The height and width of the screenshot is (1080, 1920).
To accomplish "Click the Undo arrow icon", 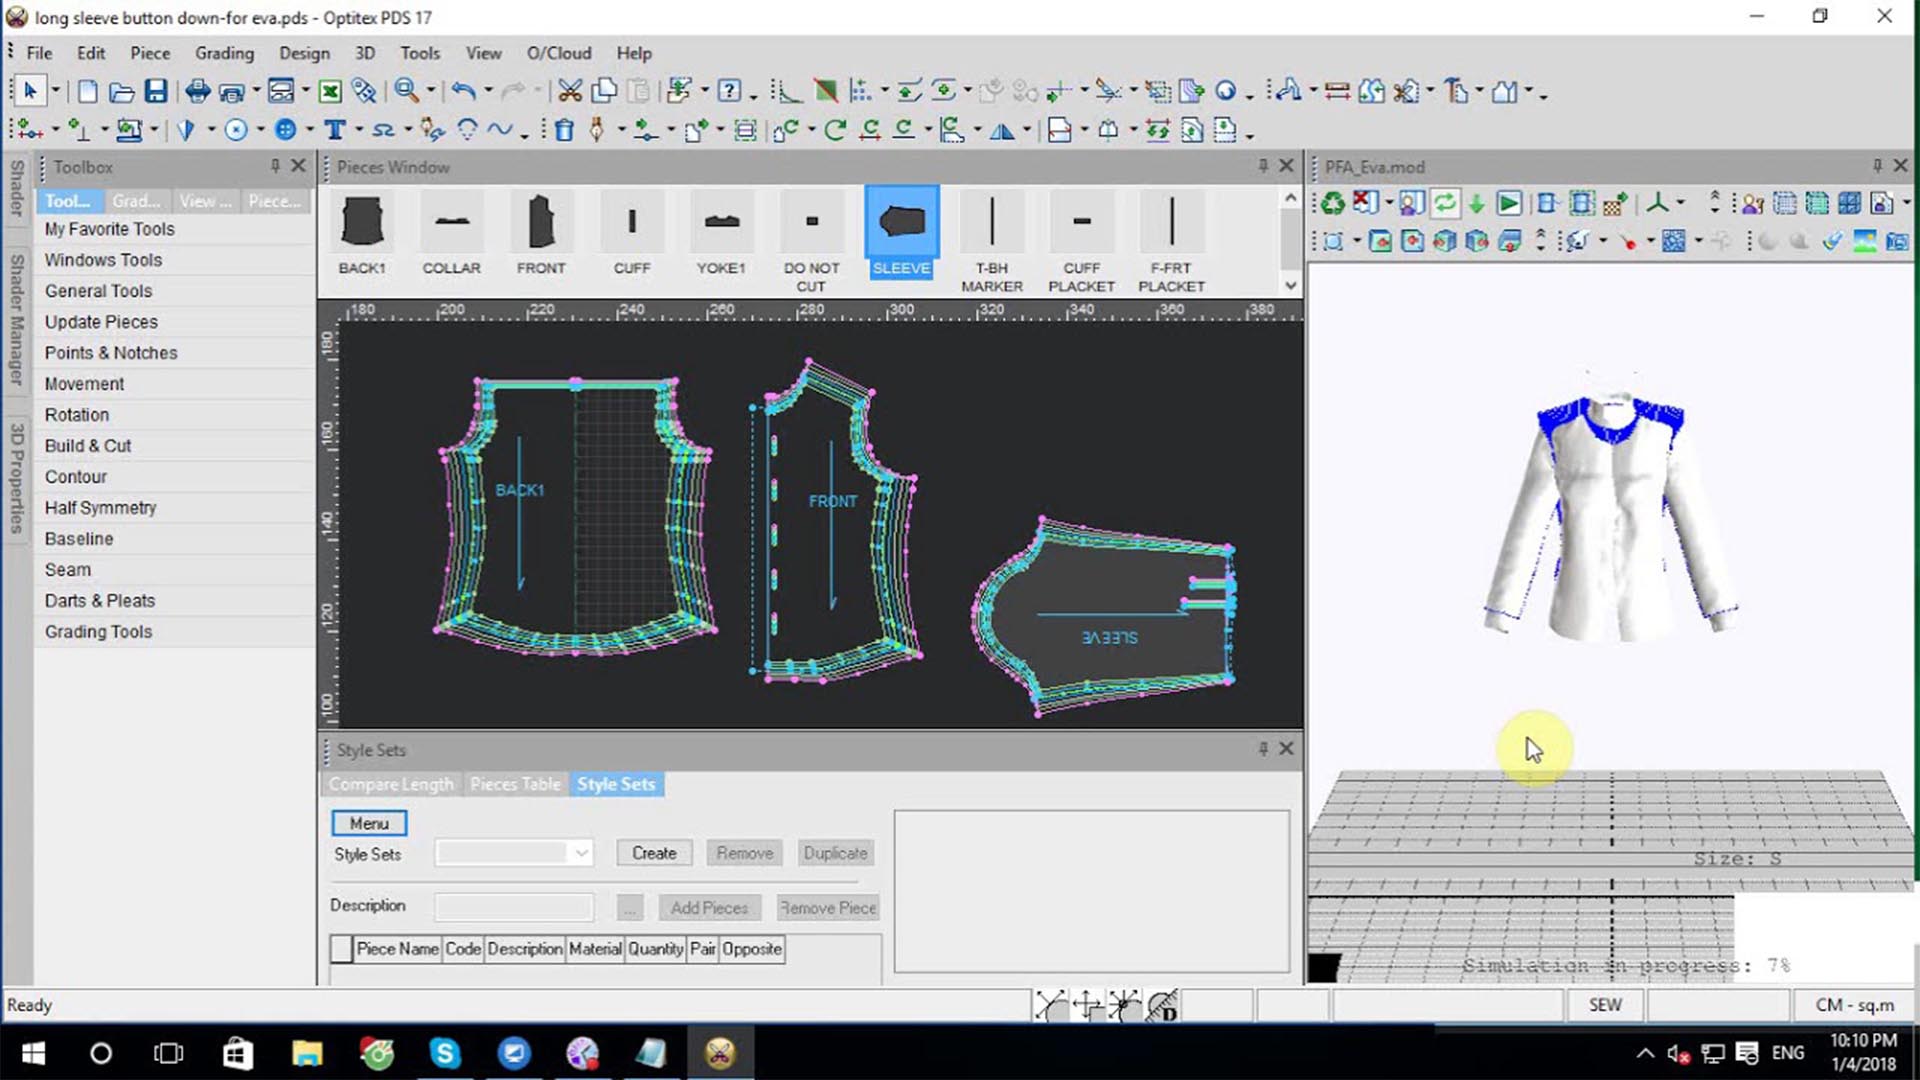I will [462, 92].
